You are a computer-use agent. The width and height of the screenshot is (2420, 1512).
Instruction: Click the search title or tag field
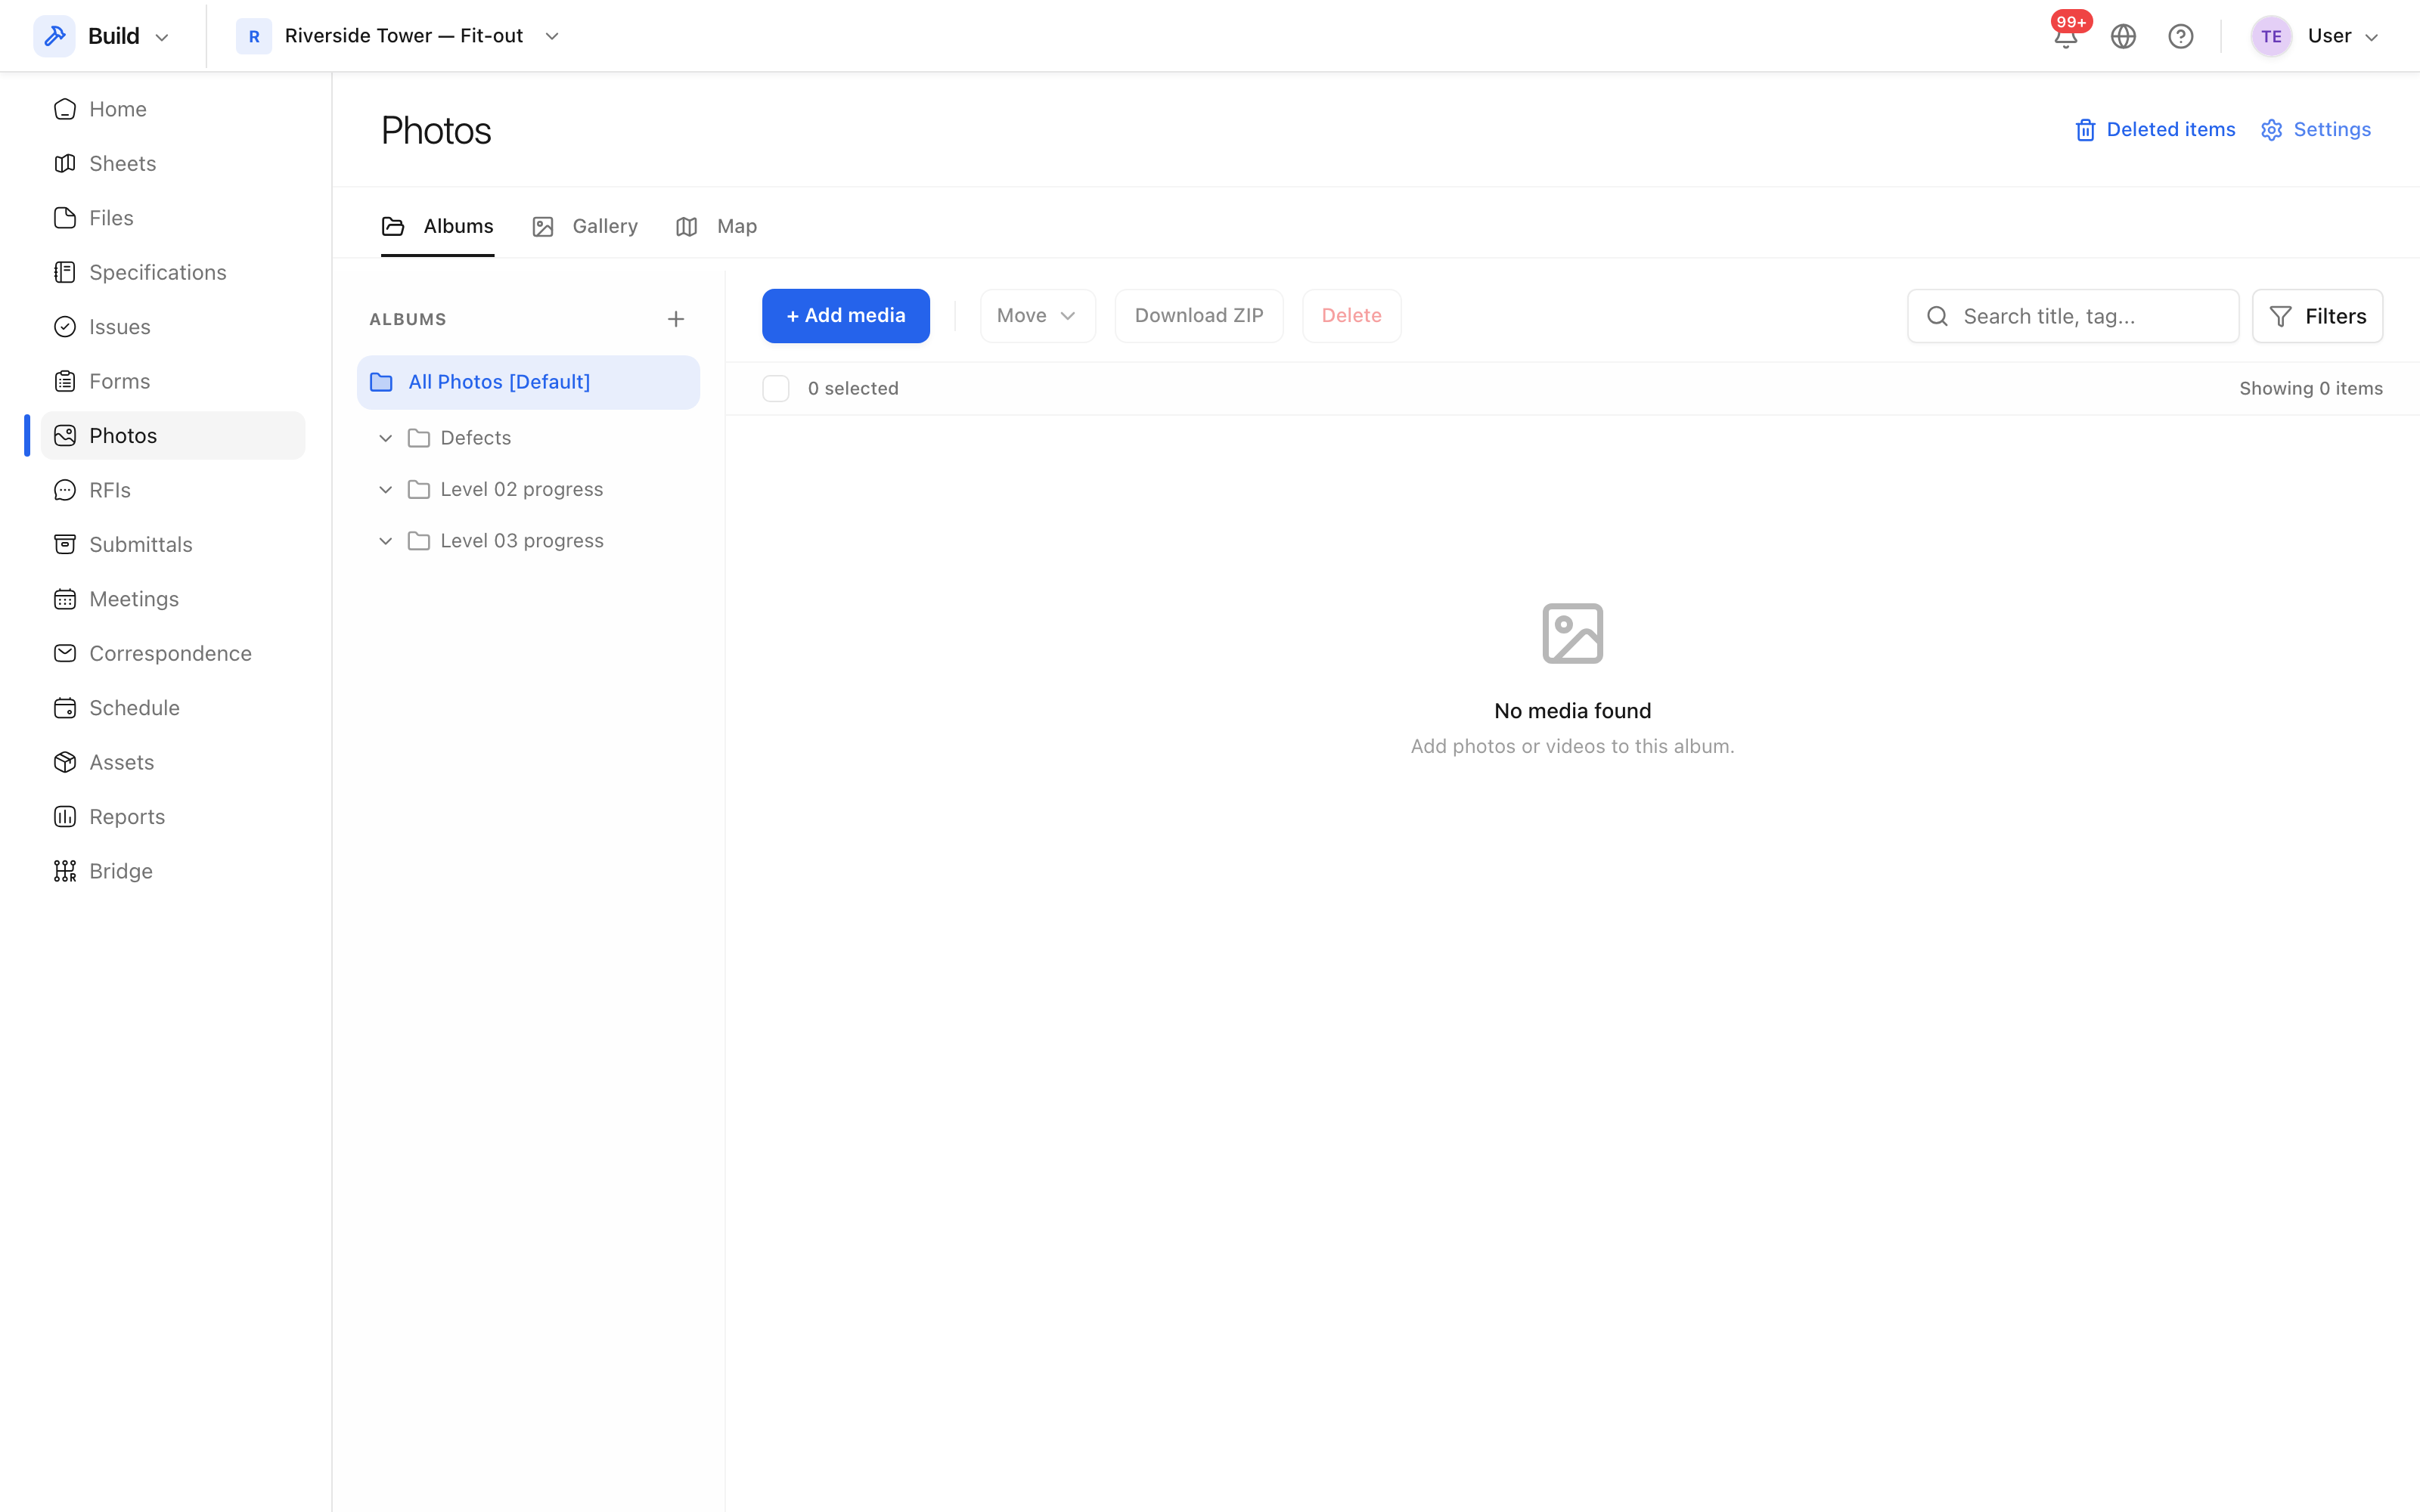coord(2073,316)
